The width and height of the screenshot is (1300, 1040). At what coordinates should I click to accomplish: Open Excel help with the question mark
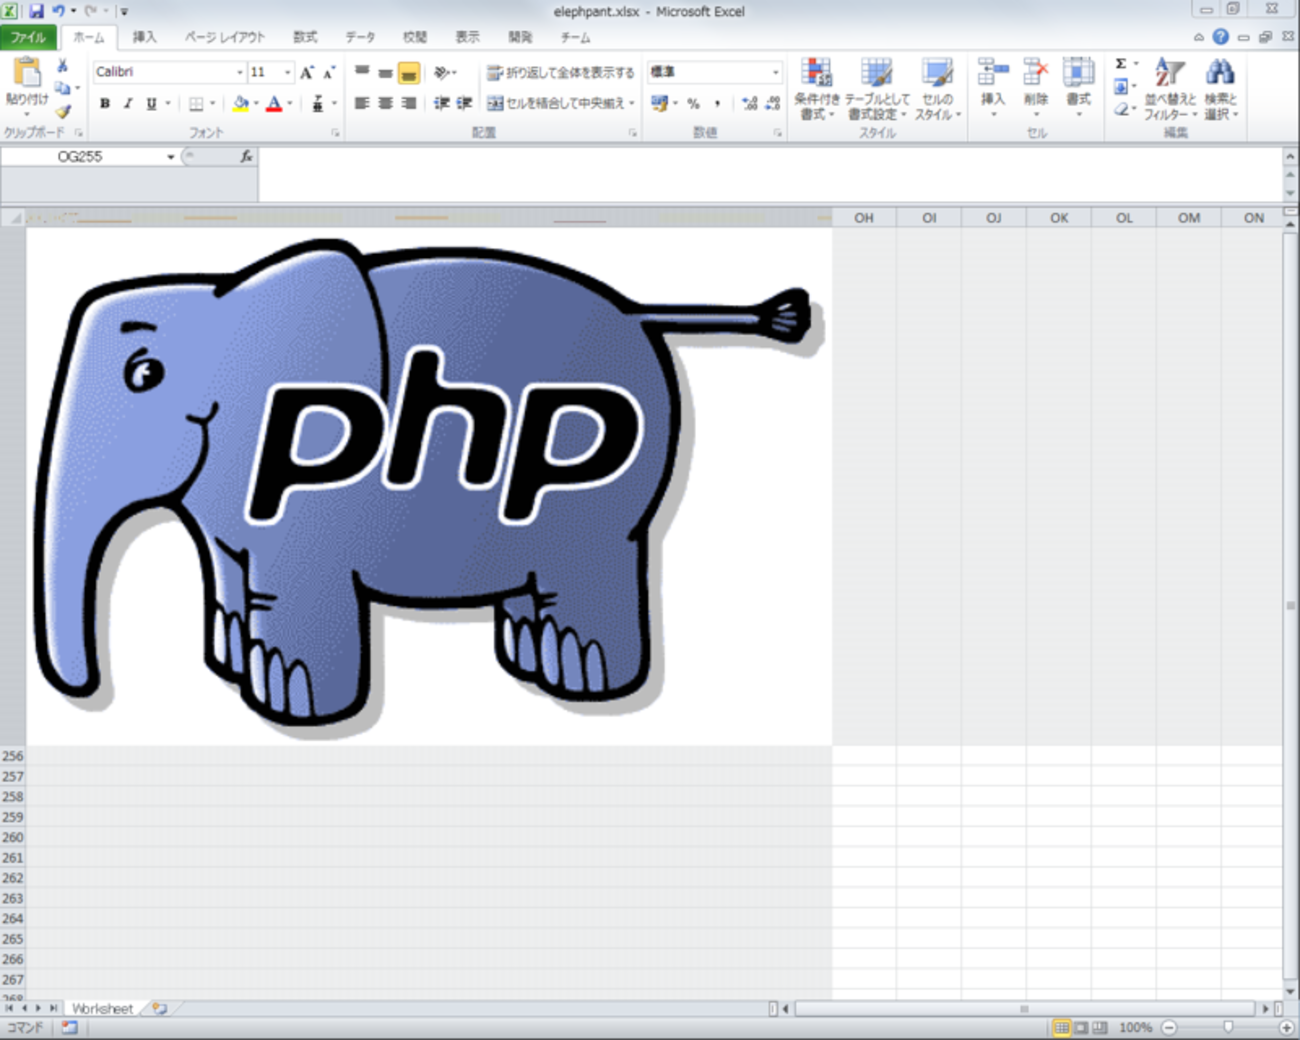click(x=1220, y=37)
